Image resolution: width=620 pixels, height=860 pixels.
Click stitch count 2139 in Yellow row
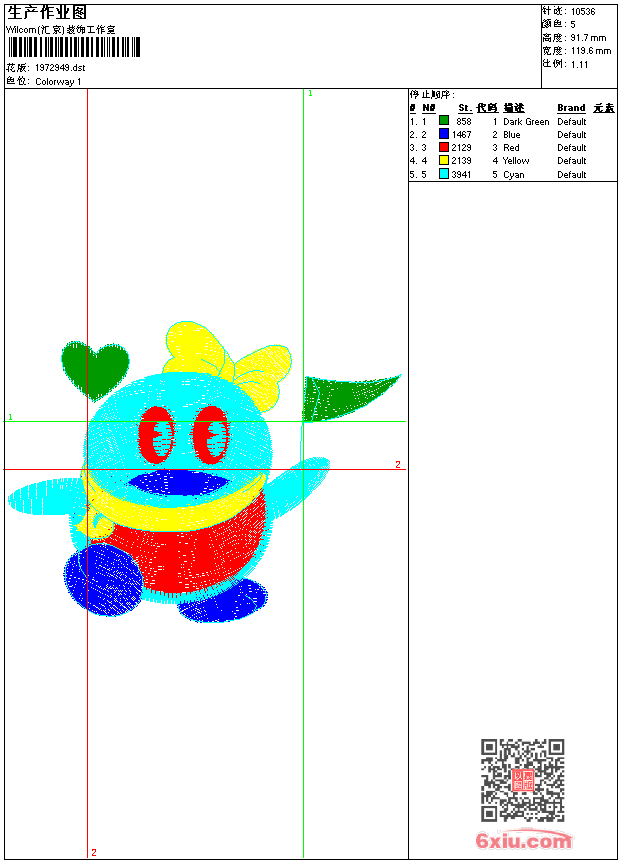461,161
